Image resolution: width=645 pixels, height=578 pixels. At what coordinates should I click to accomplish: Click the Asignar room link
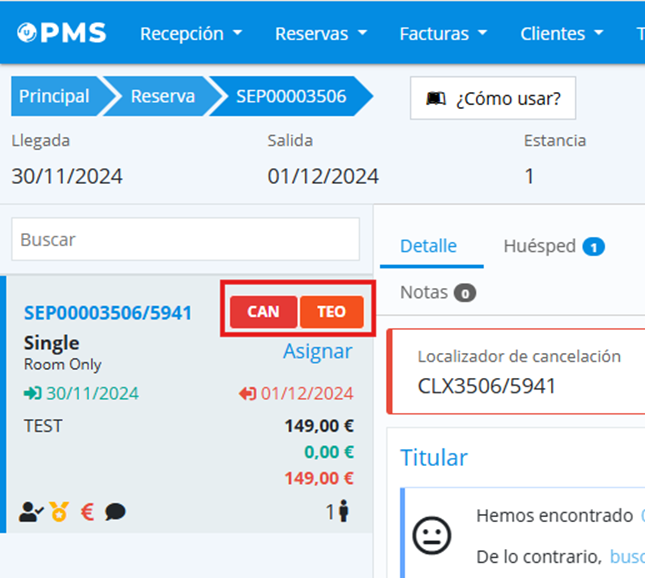point(317,351)
